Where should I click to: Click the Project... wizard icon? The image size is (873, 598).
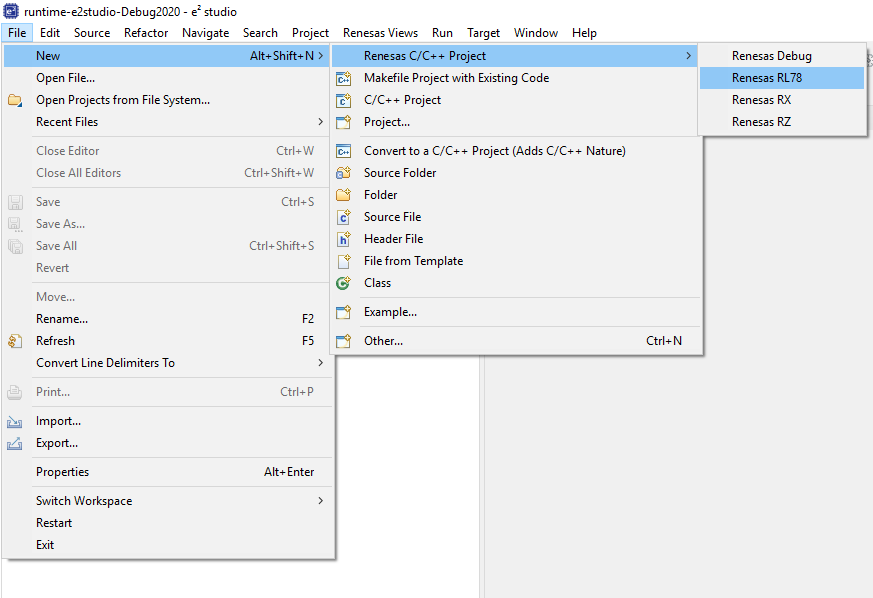(344, 122)
